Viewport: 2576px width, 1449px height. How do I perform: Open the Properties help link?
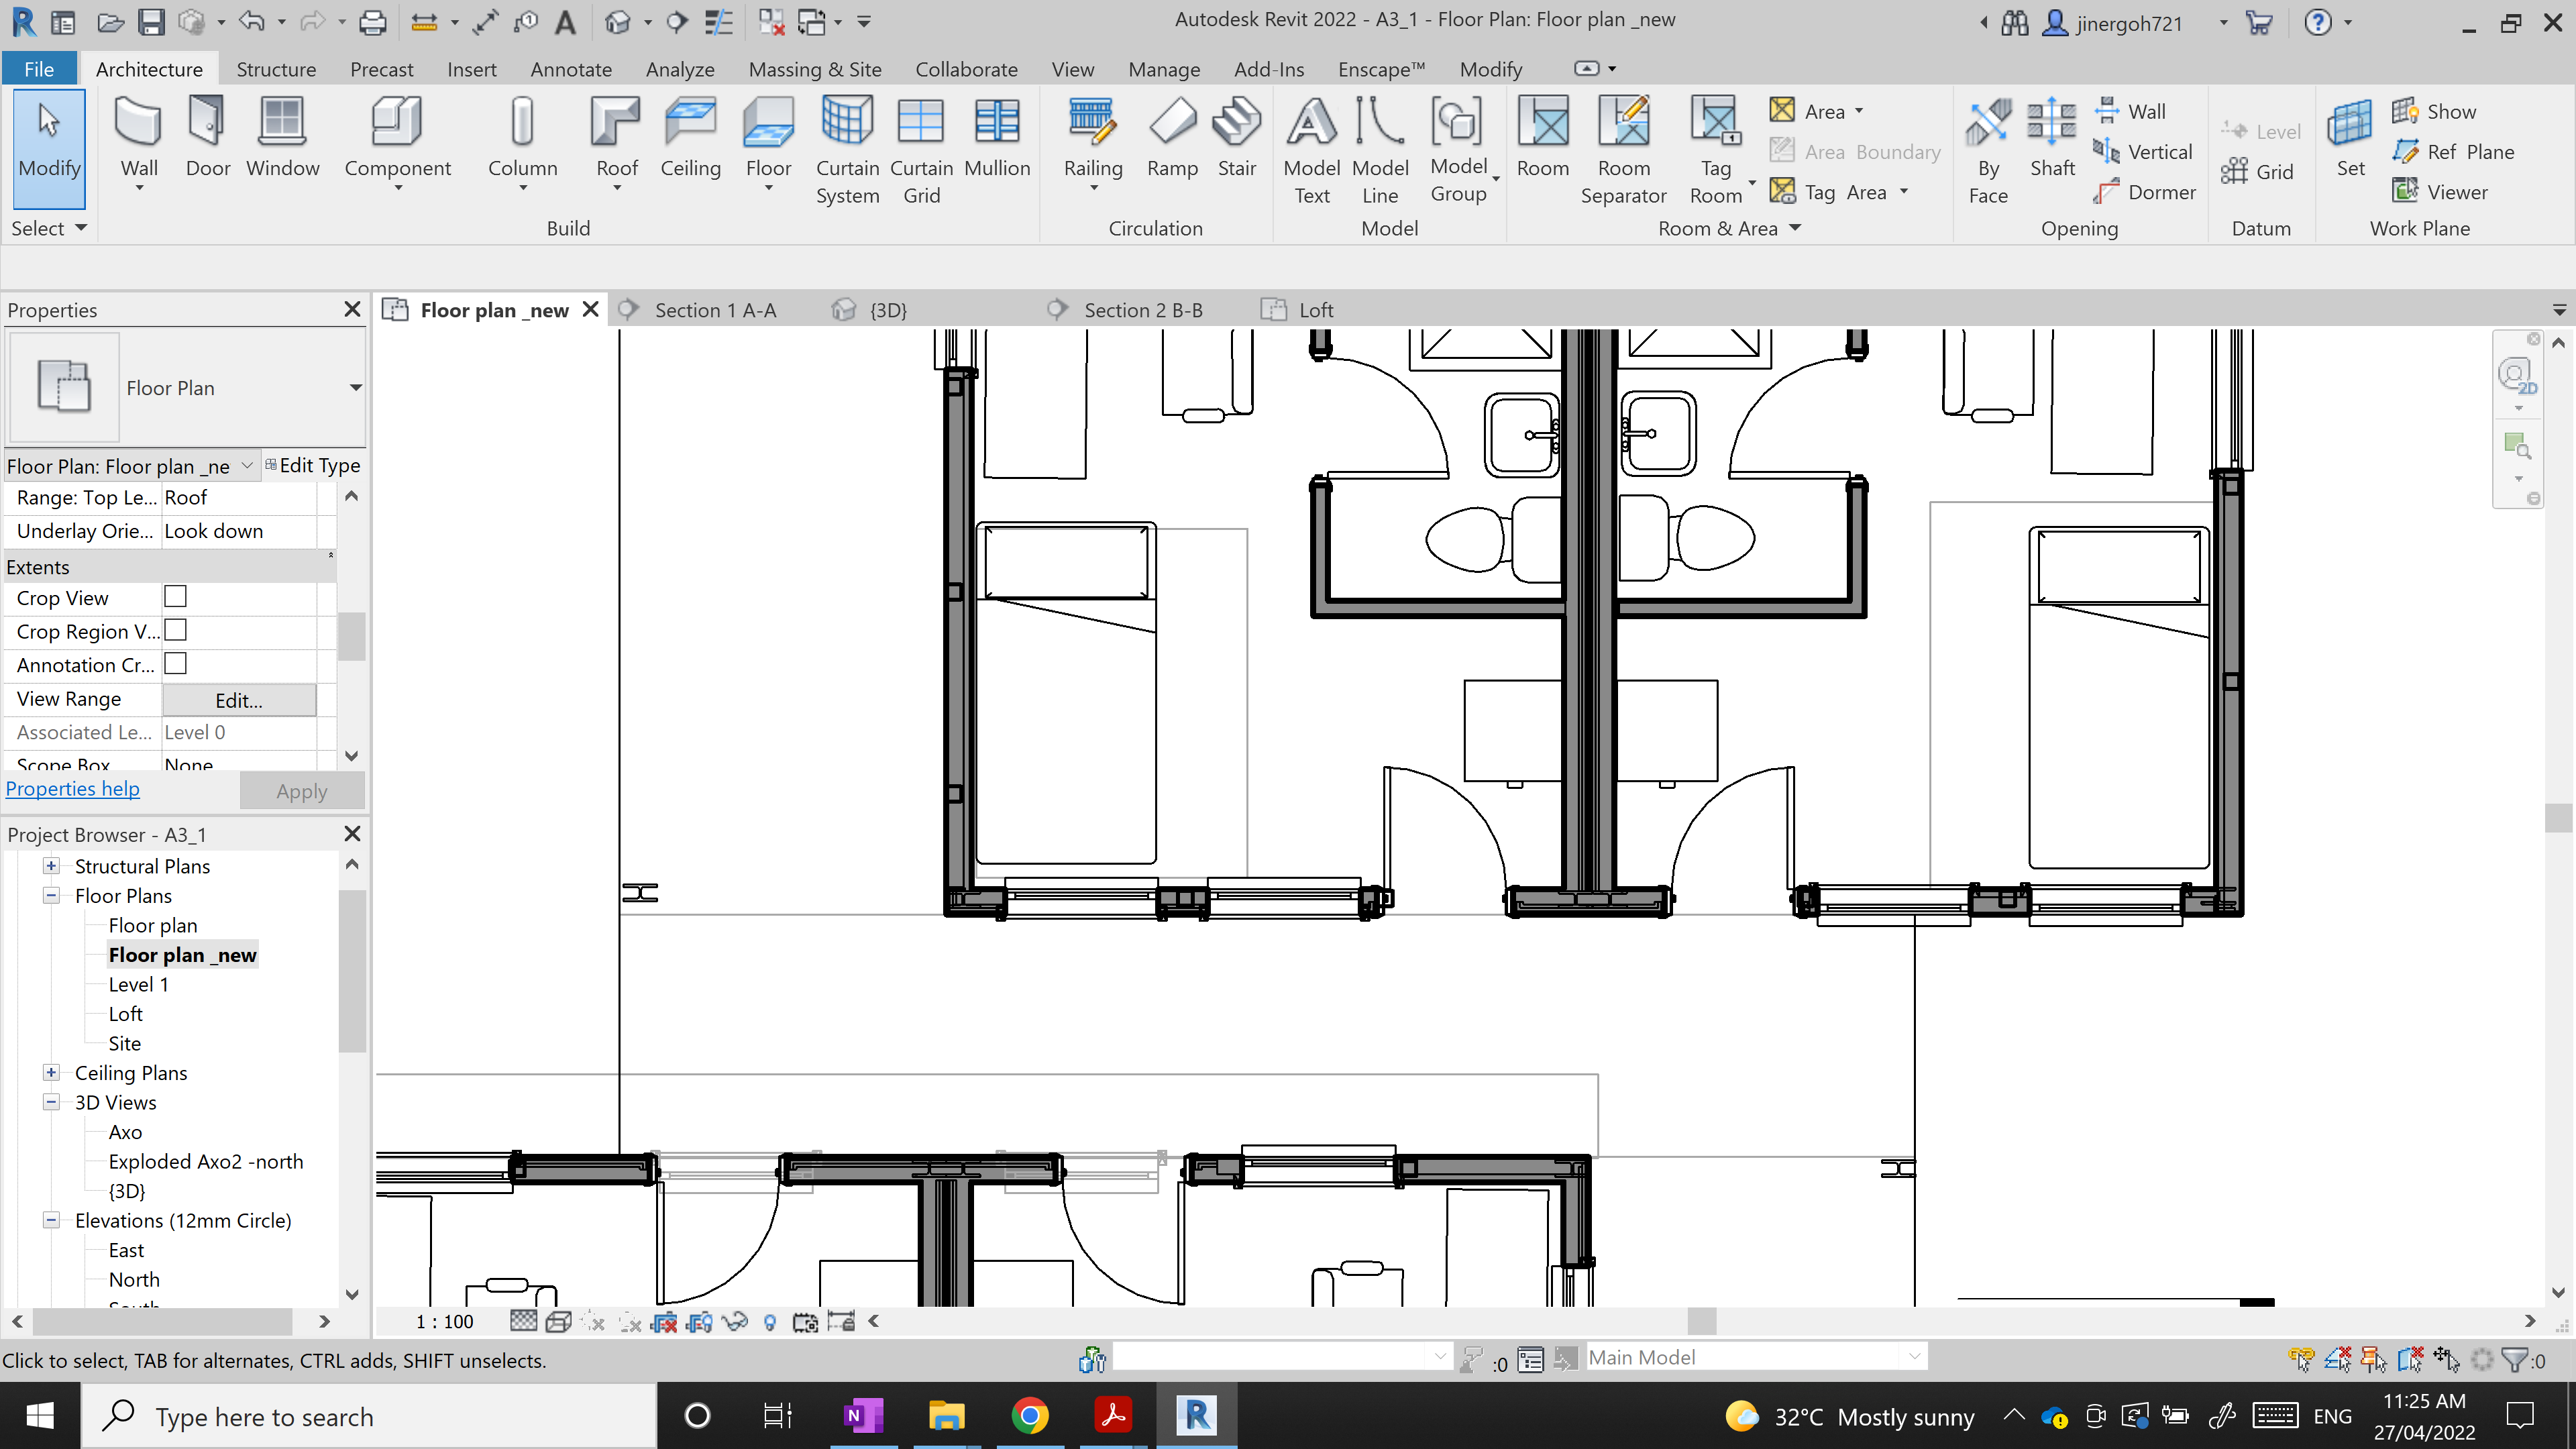[72, 788]
